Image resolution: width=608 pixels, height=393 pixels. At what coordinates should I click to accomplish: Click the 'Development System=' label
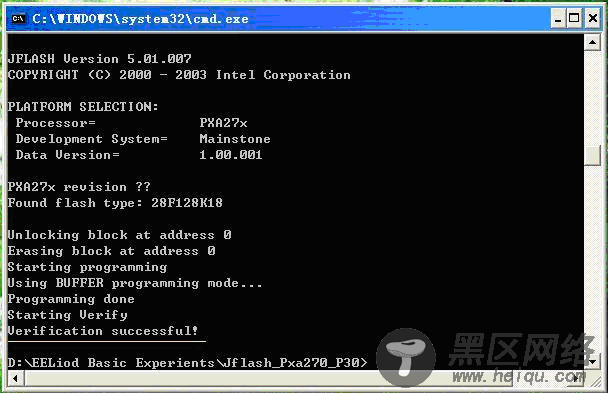coord(92,139)
